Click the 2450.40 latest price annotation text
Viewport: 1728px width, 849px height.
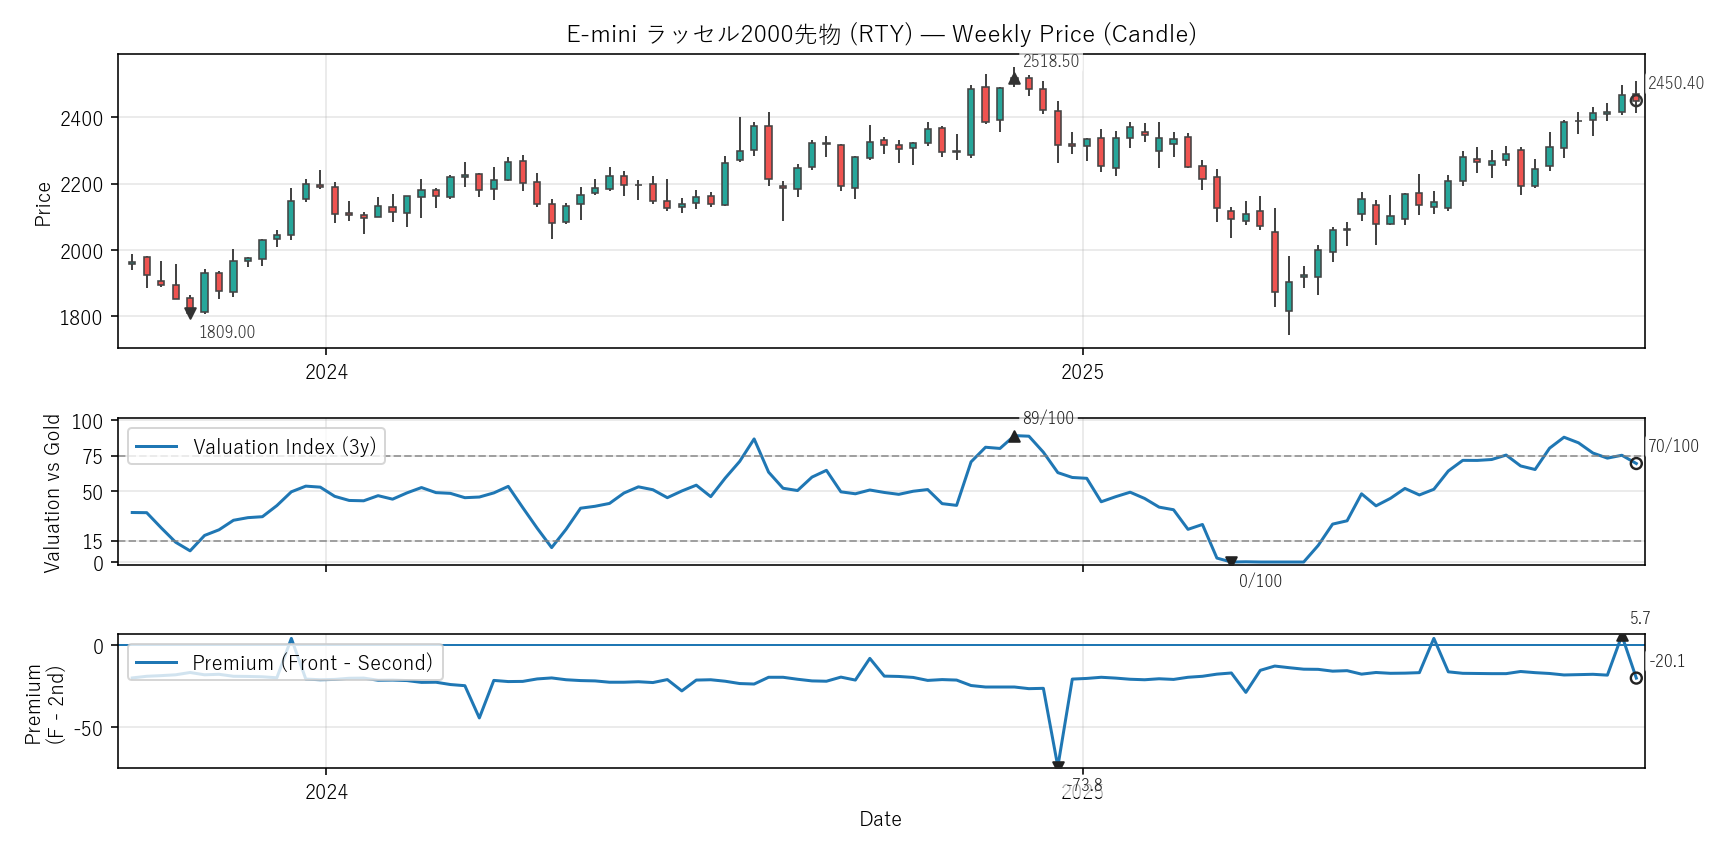[1675, 83]
